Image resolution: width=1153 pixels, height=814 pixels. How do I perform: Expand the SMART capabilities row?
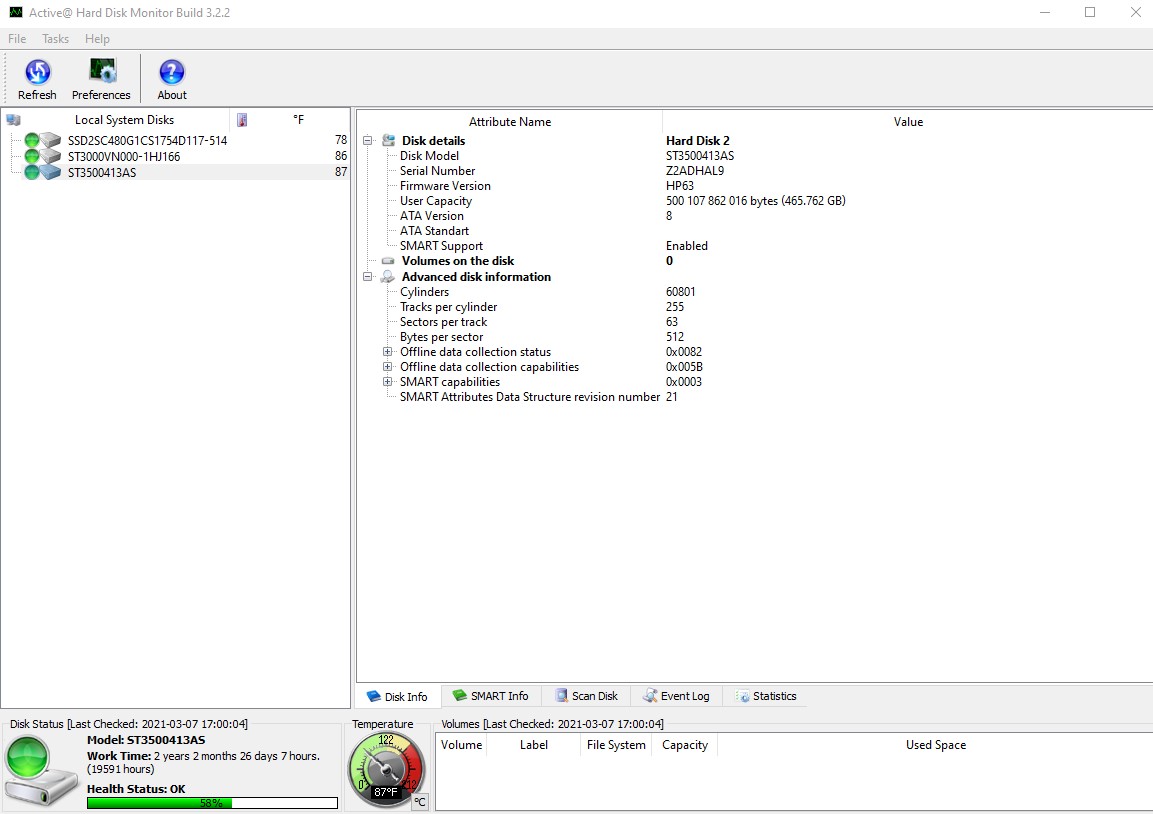pos(388,382)
